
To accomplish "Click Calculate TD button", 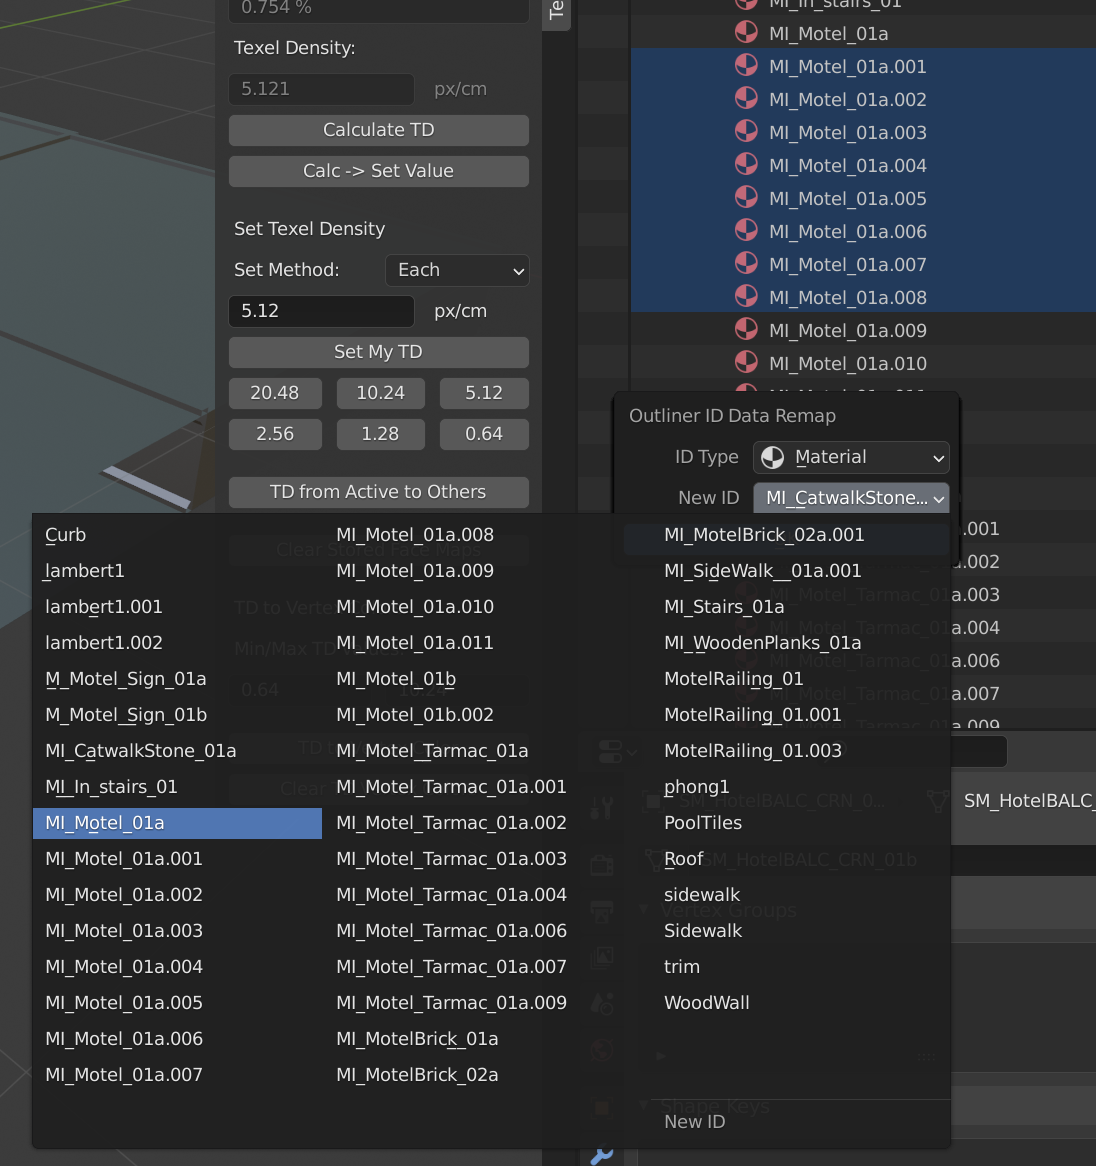I will [378, 130].
